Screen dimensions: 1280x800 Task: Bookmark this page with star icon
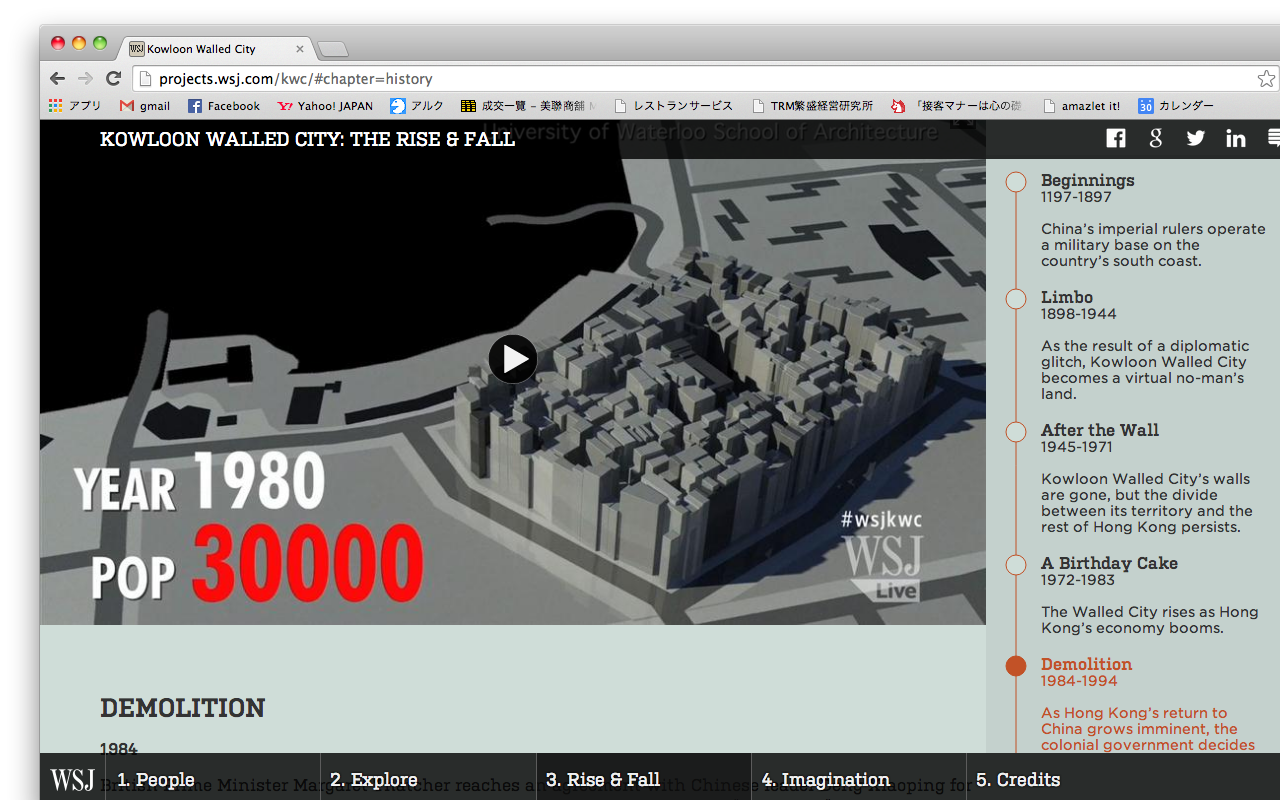click(1266, 78)
